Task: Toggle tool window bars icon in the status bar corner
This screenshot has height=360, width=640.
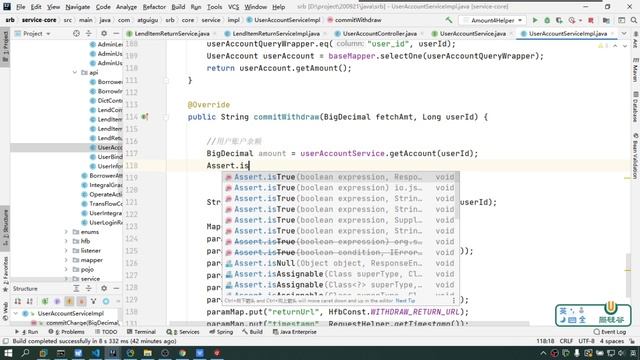Action: (x=5, y=341)
